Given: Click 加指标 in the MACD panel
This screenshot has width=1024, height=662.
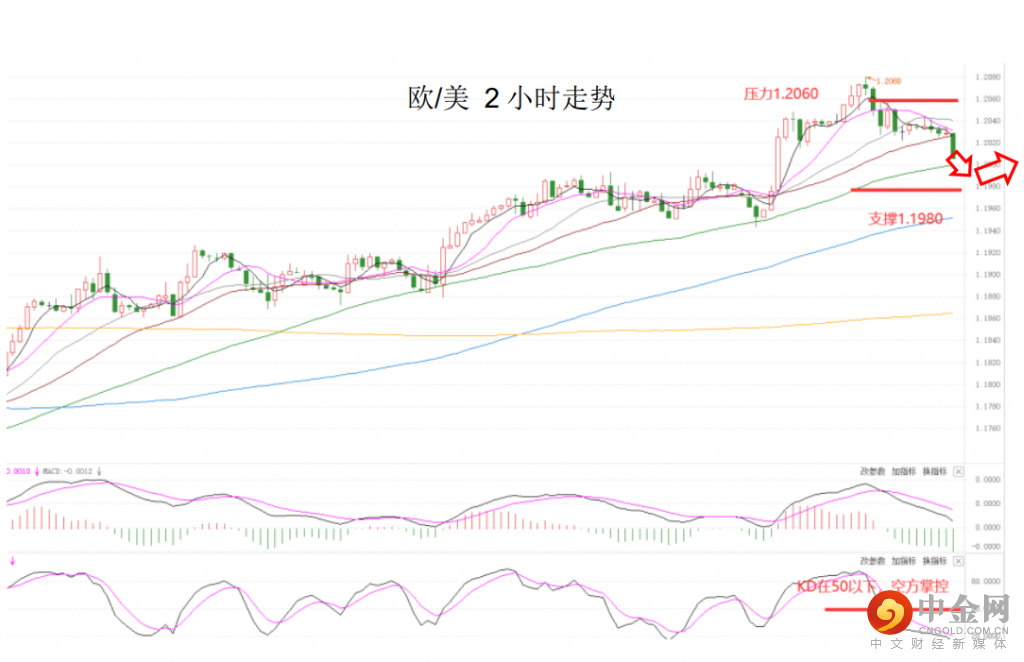Looking at the screenshot, I should [903, 471].
